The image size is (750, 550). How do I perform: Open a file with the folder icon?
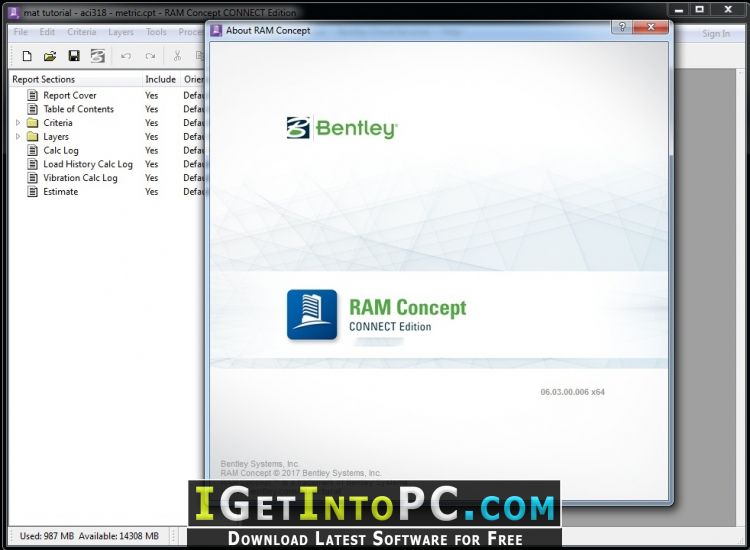[50, 56]
